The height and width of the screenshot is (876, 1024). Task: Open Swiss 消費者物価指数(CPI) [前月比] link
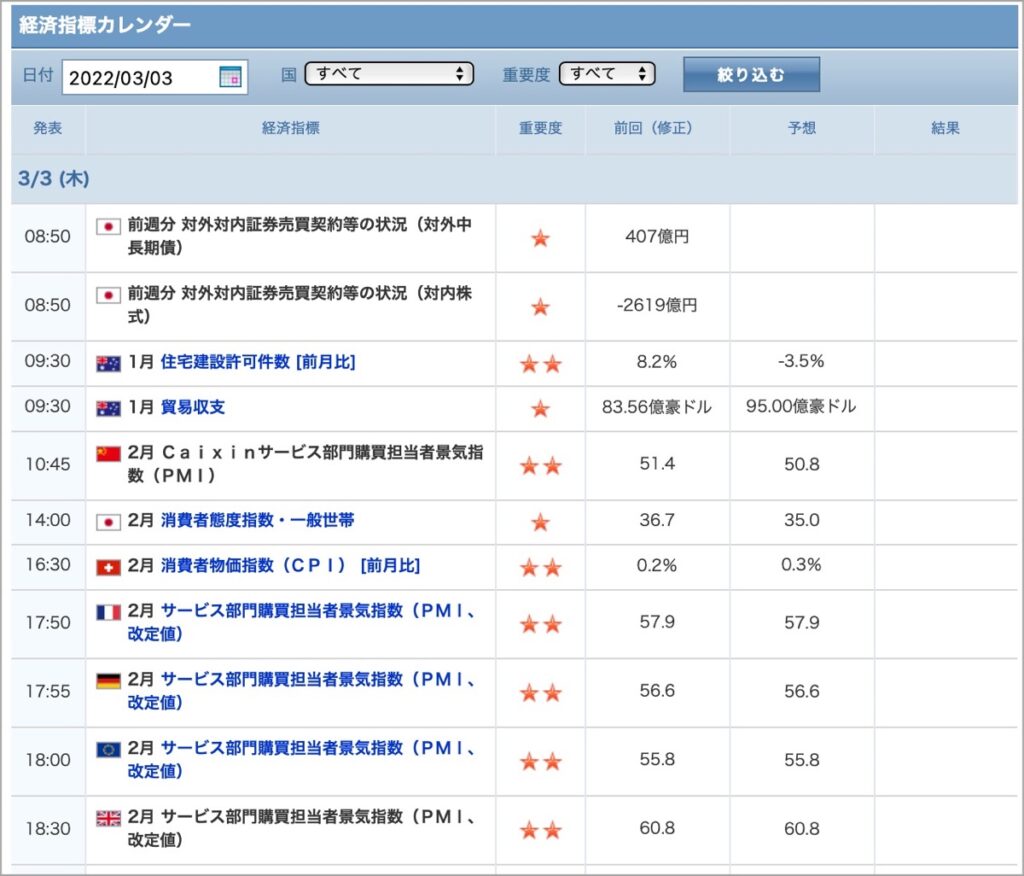pyautogui.click(x=290, y=566)
